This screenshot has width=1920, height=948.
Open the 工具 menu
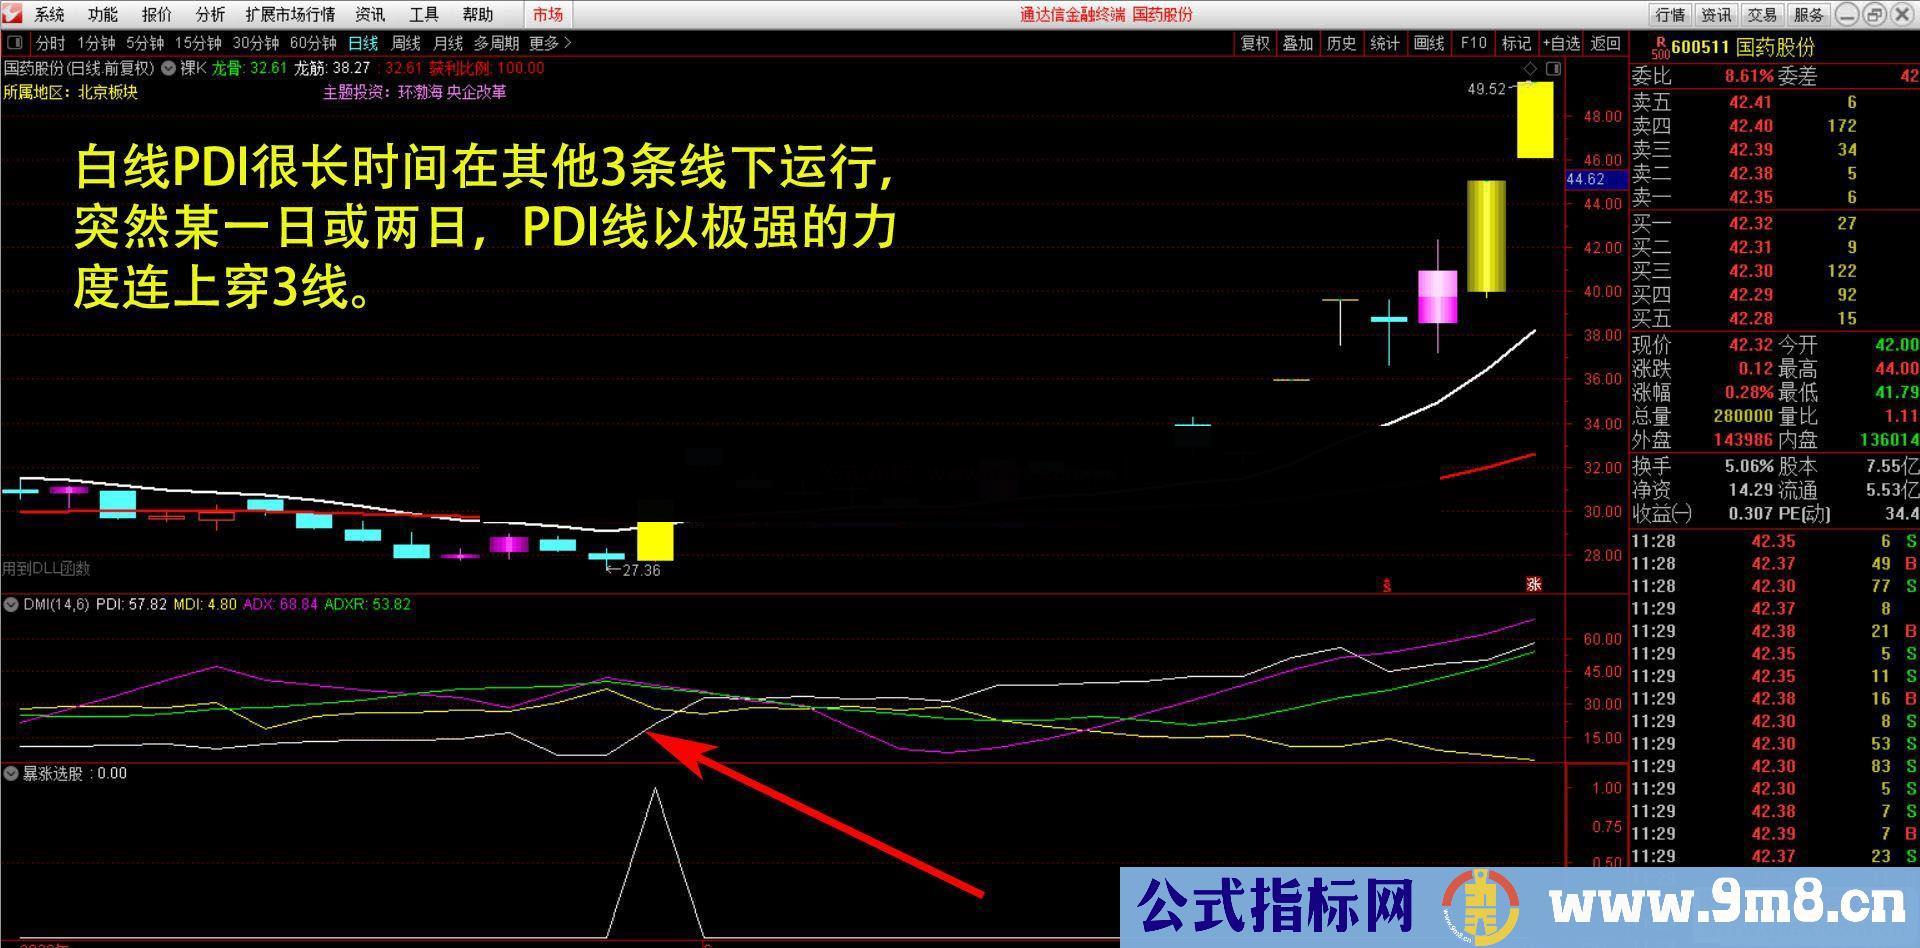[423, 14]
